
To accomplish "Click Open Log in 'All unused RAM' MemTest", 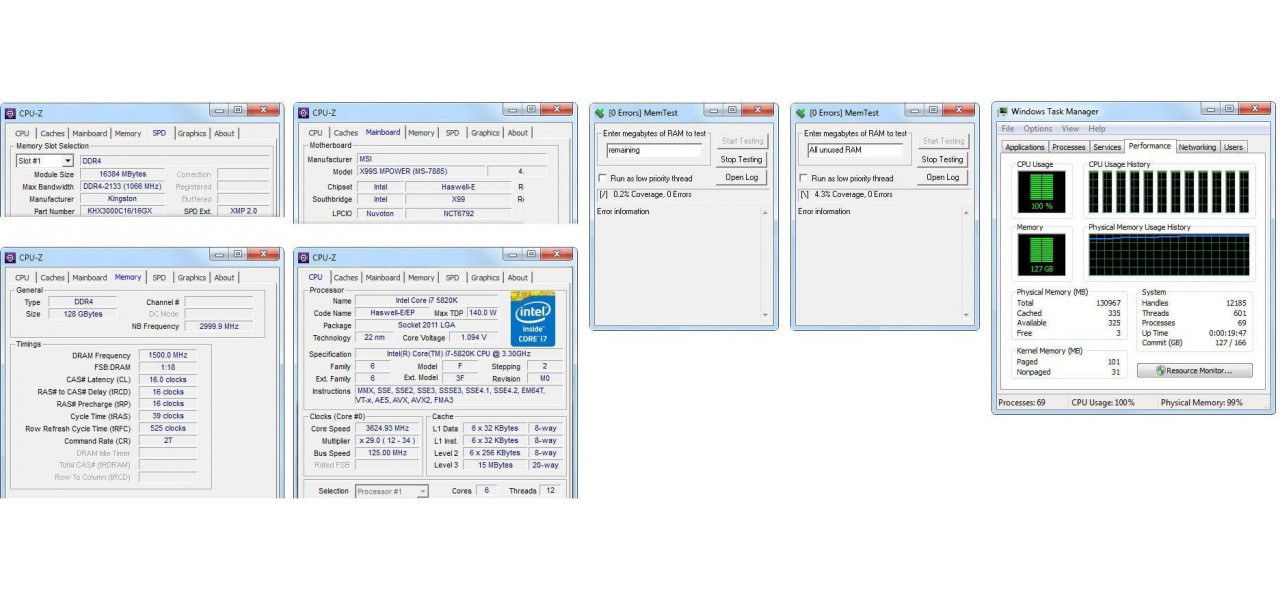I will (x=943, y=177).
